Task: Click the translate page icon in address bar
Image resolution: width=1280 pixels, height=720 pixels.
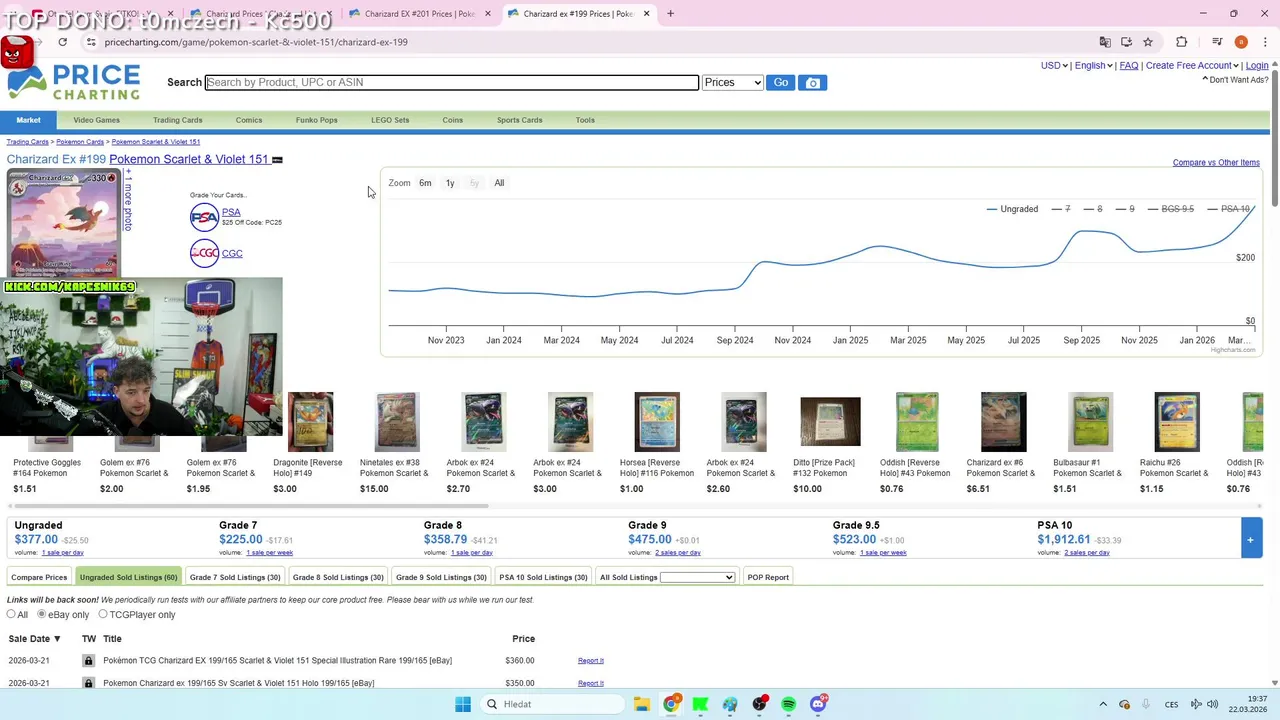Action: click(1105, 42)
